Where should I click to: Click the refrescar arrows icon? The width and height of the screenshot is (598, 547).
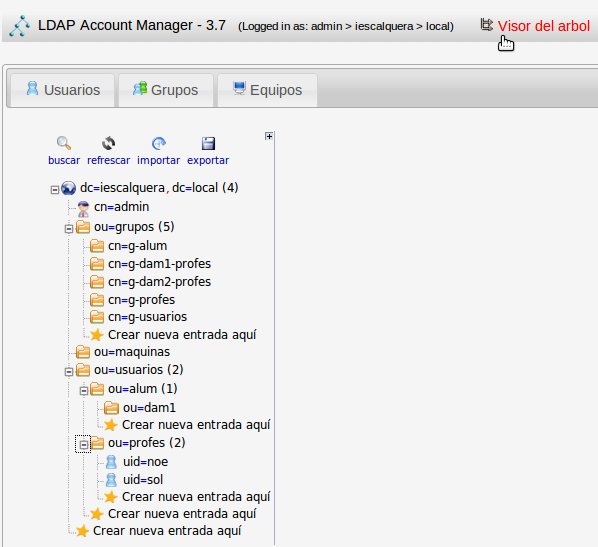[108, 143]
